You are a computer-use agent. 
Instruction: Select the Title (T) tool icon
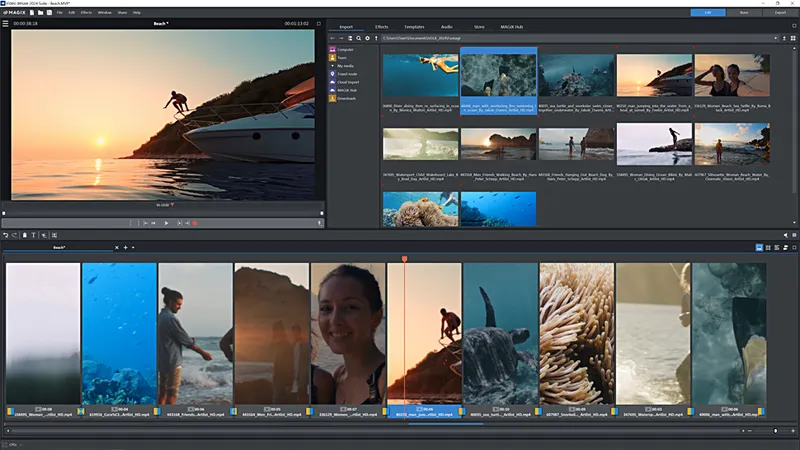pyautogui.click(x=33, y=235)
